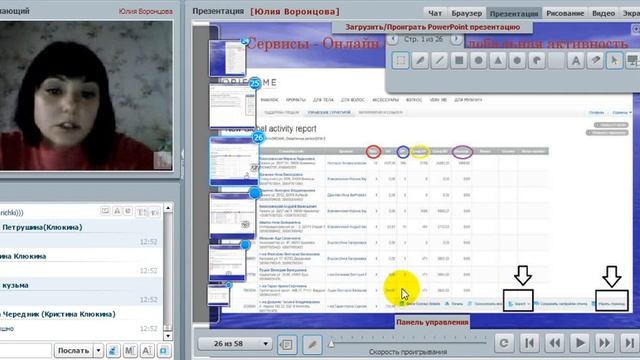Select the pencil drawing tool
Image resolution: width=640 pixels, height=360 pixels.
click(420, 60)
